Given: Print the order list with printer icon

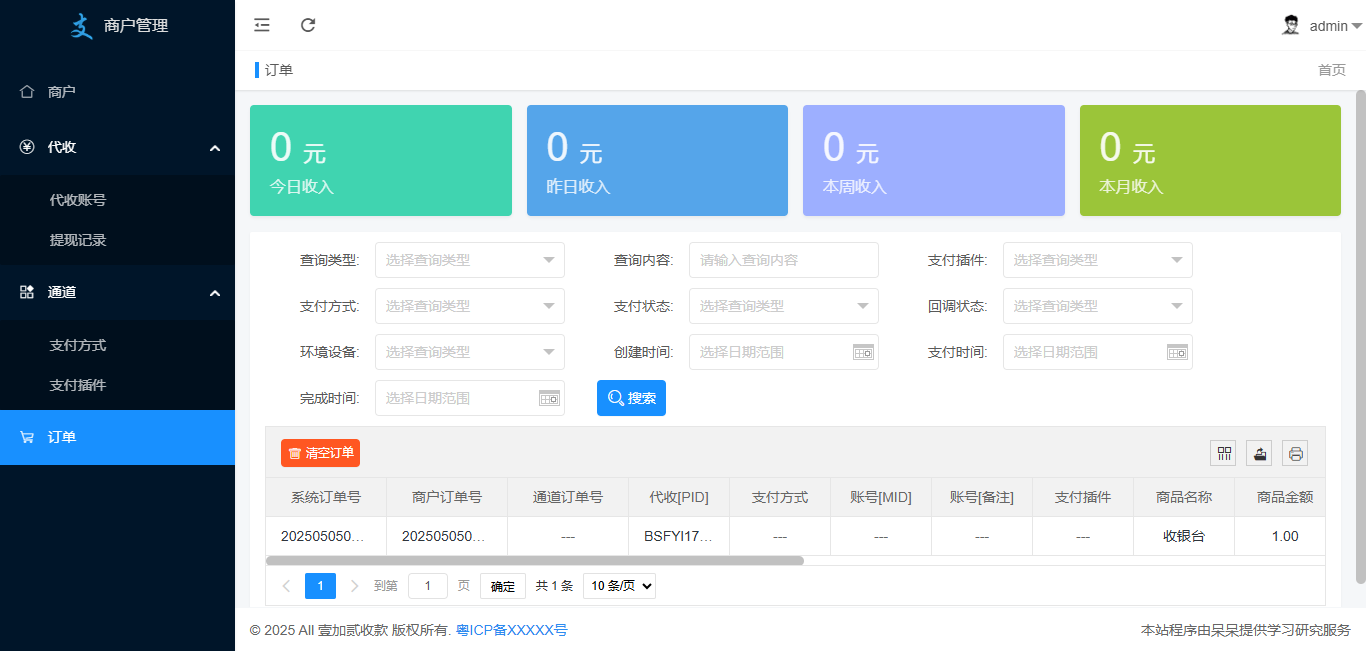Looking at the screenshot, I should (x=1295, y=453).
